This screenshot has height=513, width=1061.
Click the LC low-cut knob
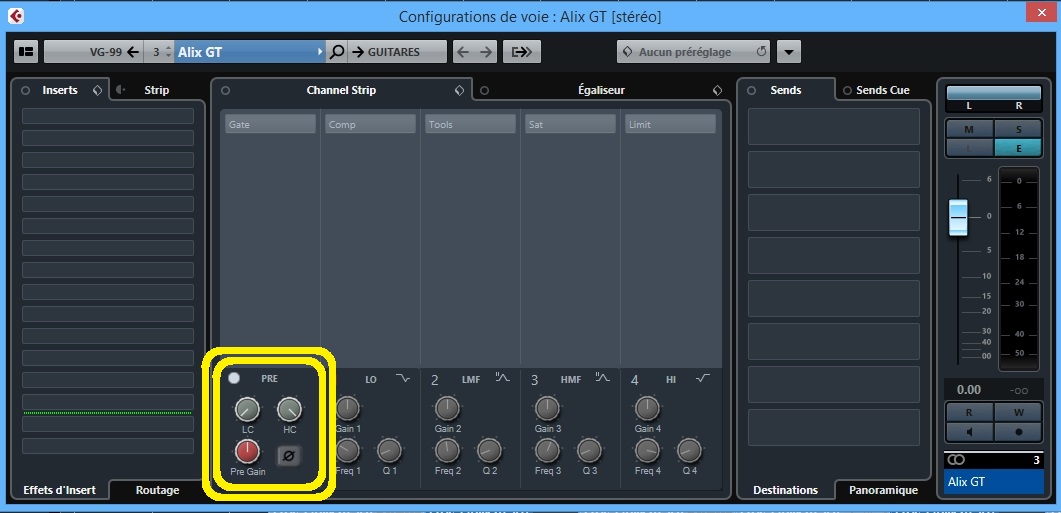coord(247,409)
